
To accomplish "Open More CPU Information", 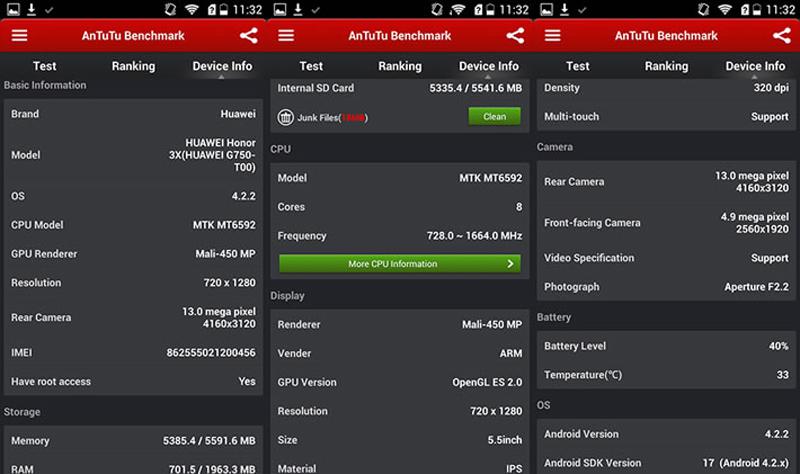I will (x=400, y=264).
